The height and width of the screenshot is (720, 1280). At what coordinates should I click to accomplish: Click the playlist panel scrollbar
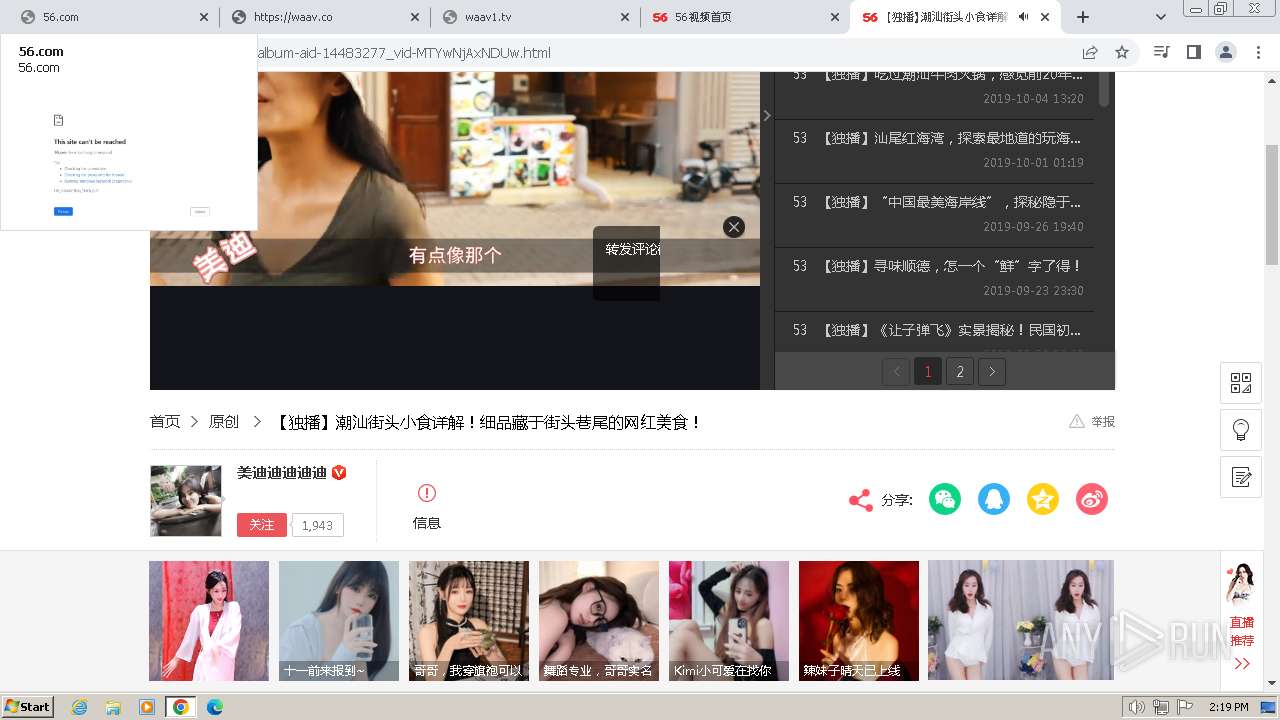1104,89
